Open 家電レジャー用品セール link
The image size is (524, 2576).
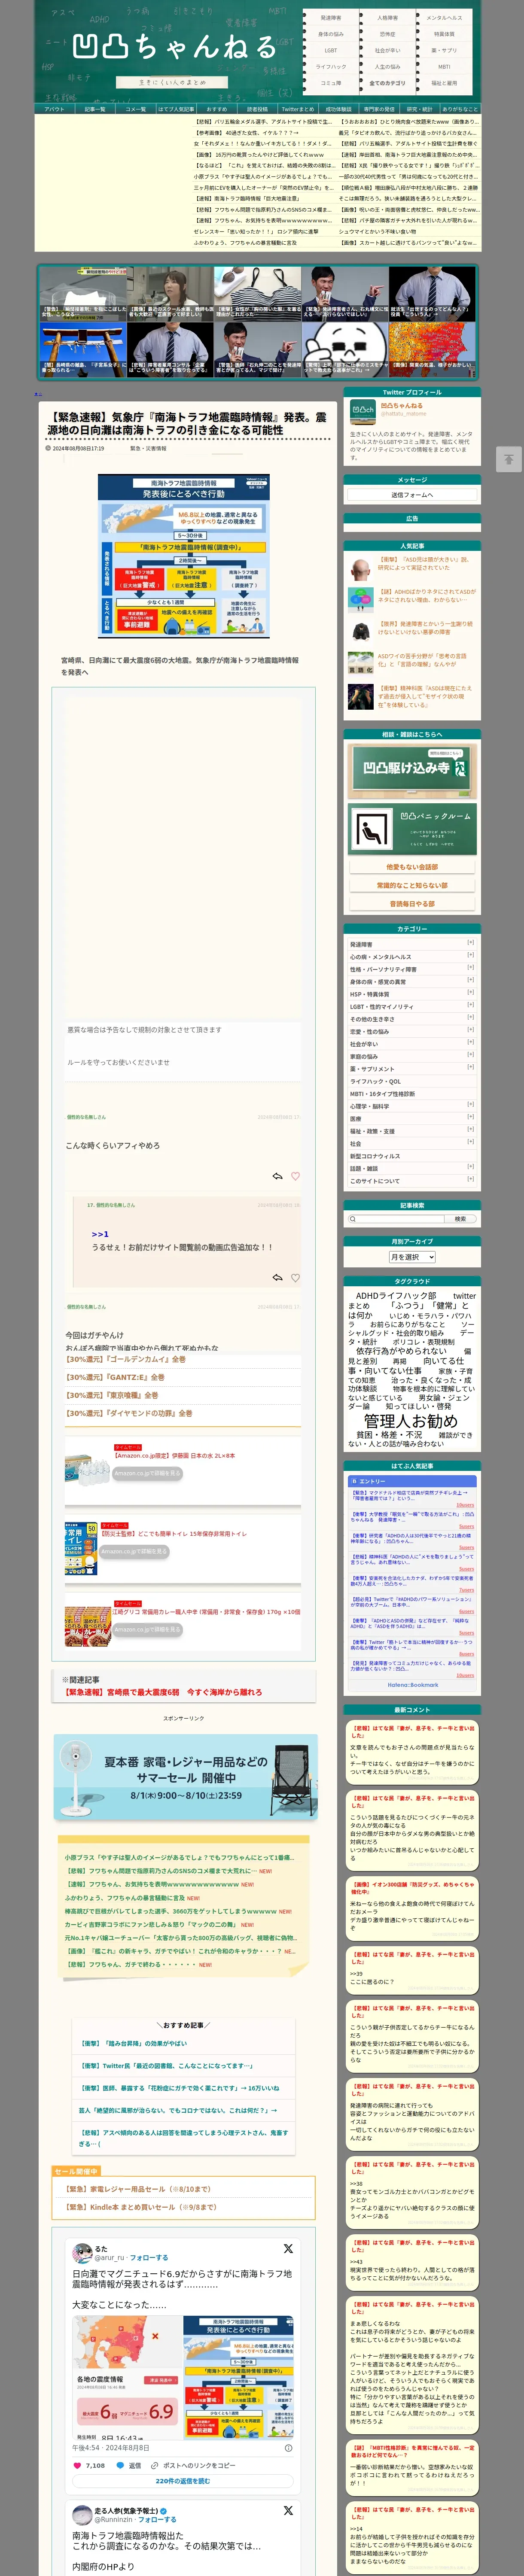click(138, 2189)
